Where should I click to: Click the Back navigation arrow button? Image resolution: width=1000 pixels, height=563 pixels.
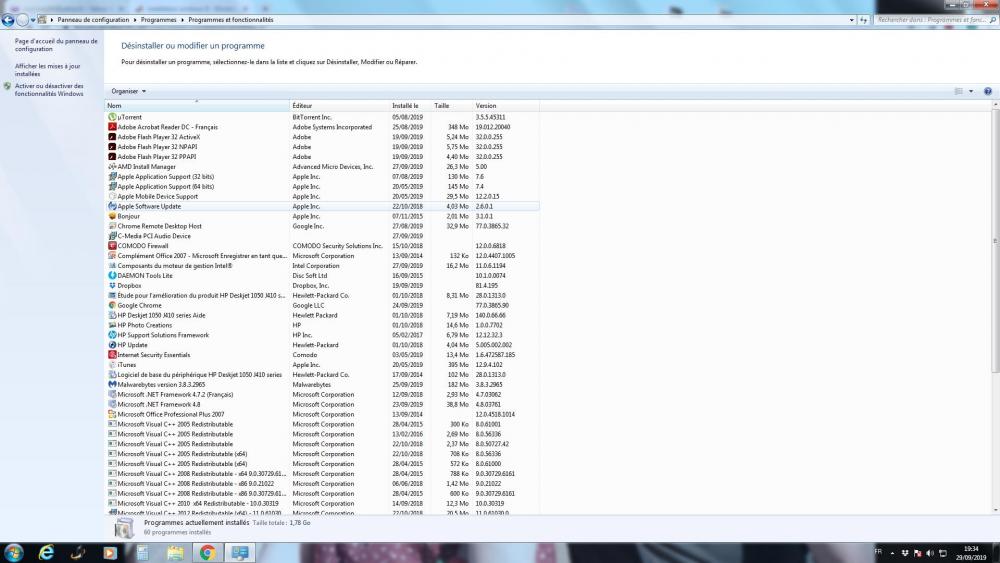(9, 19)
